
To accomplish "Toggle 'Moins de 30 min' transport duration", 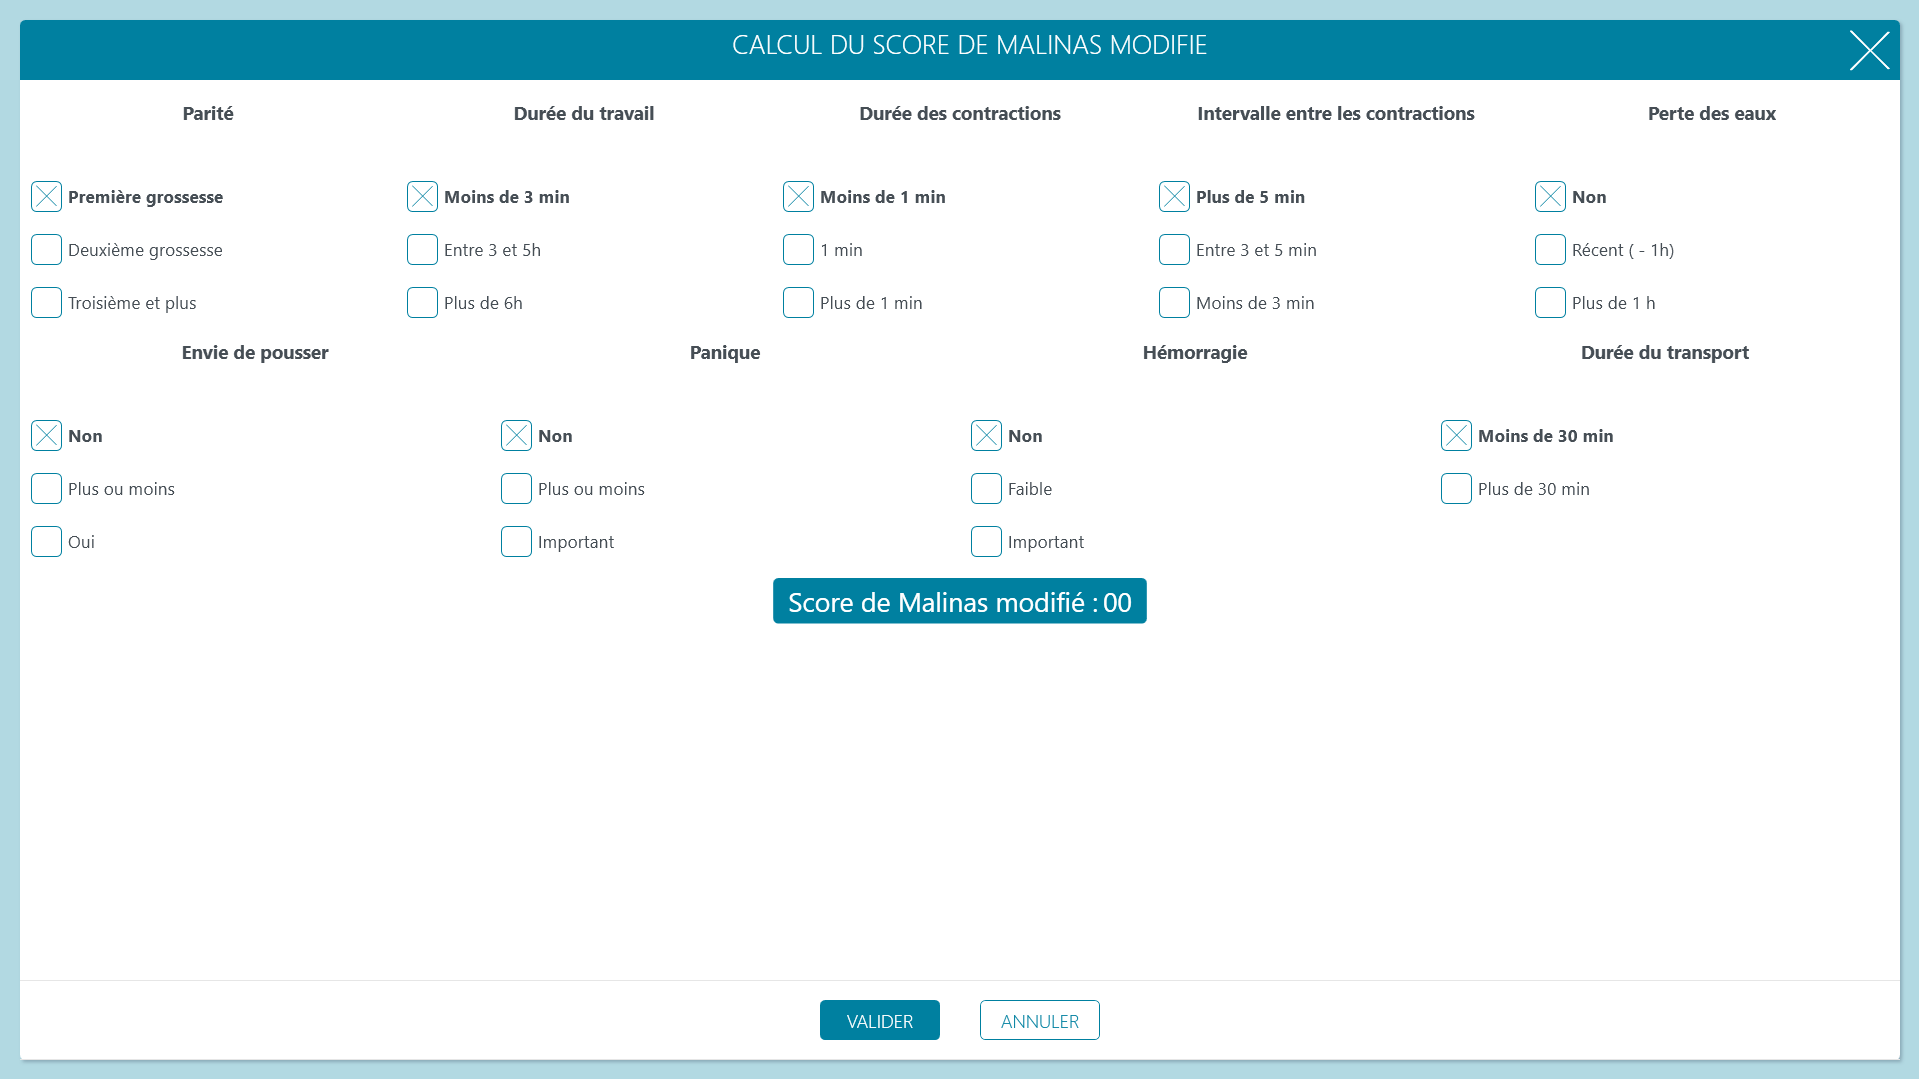I will coord(1456,436).
